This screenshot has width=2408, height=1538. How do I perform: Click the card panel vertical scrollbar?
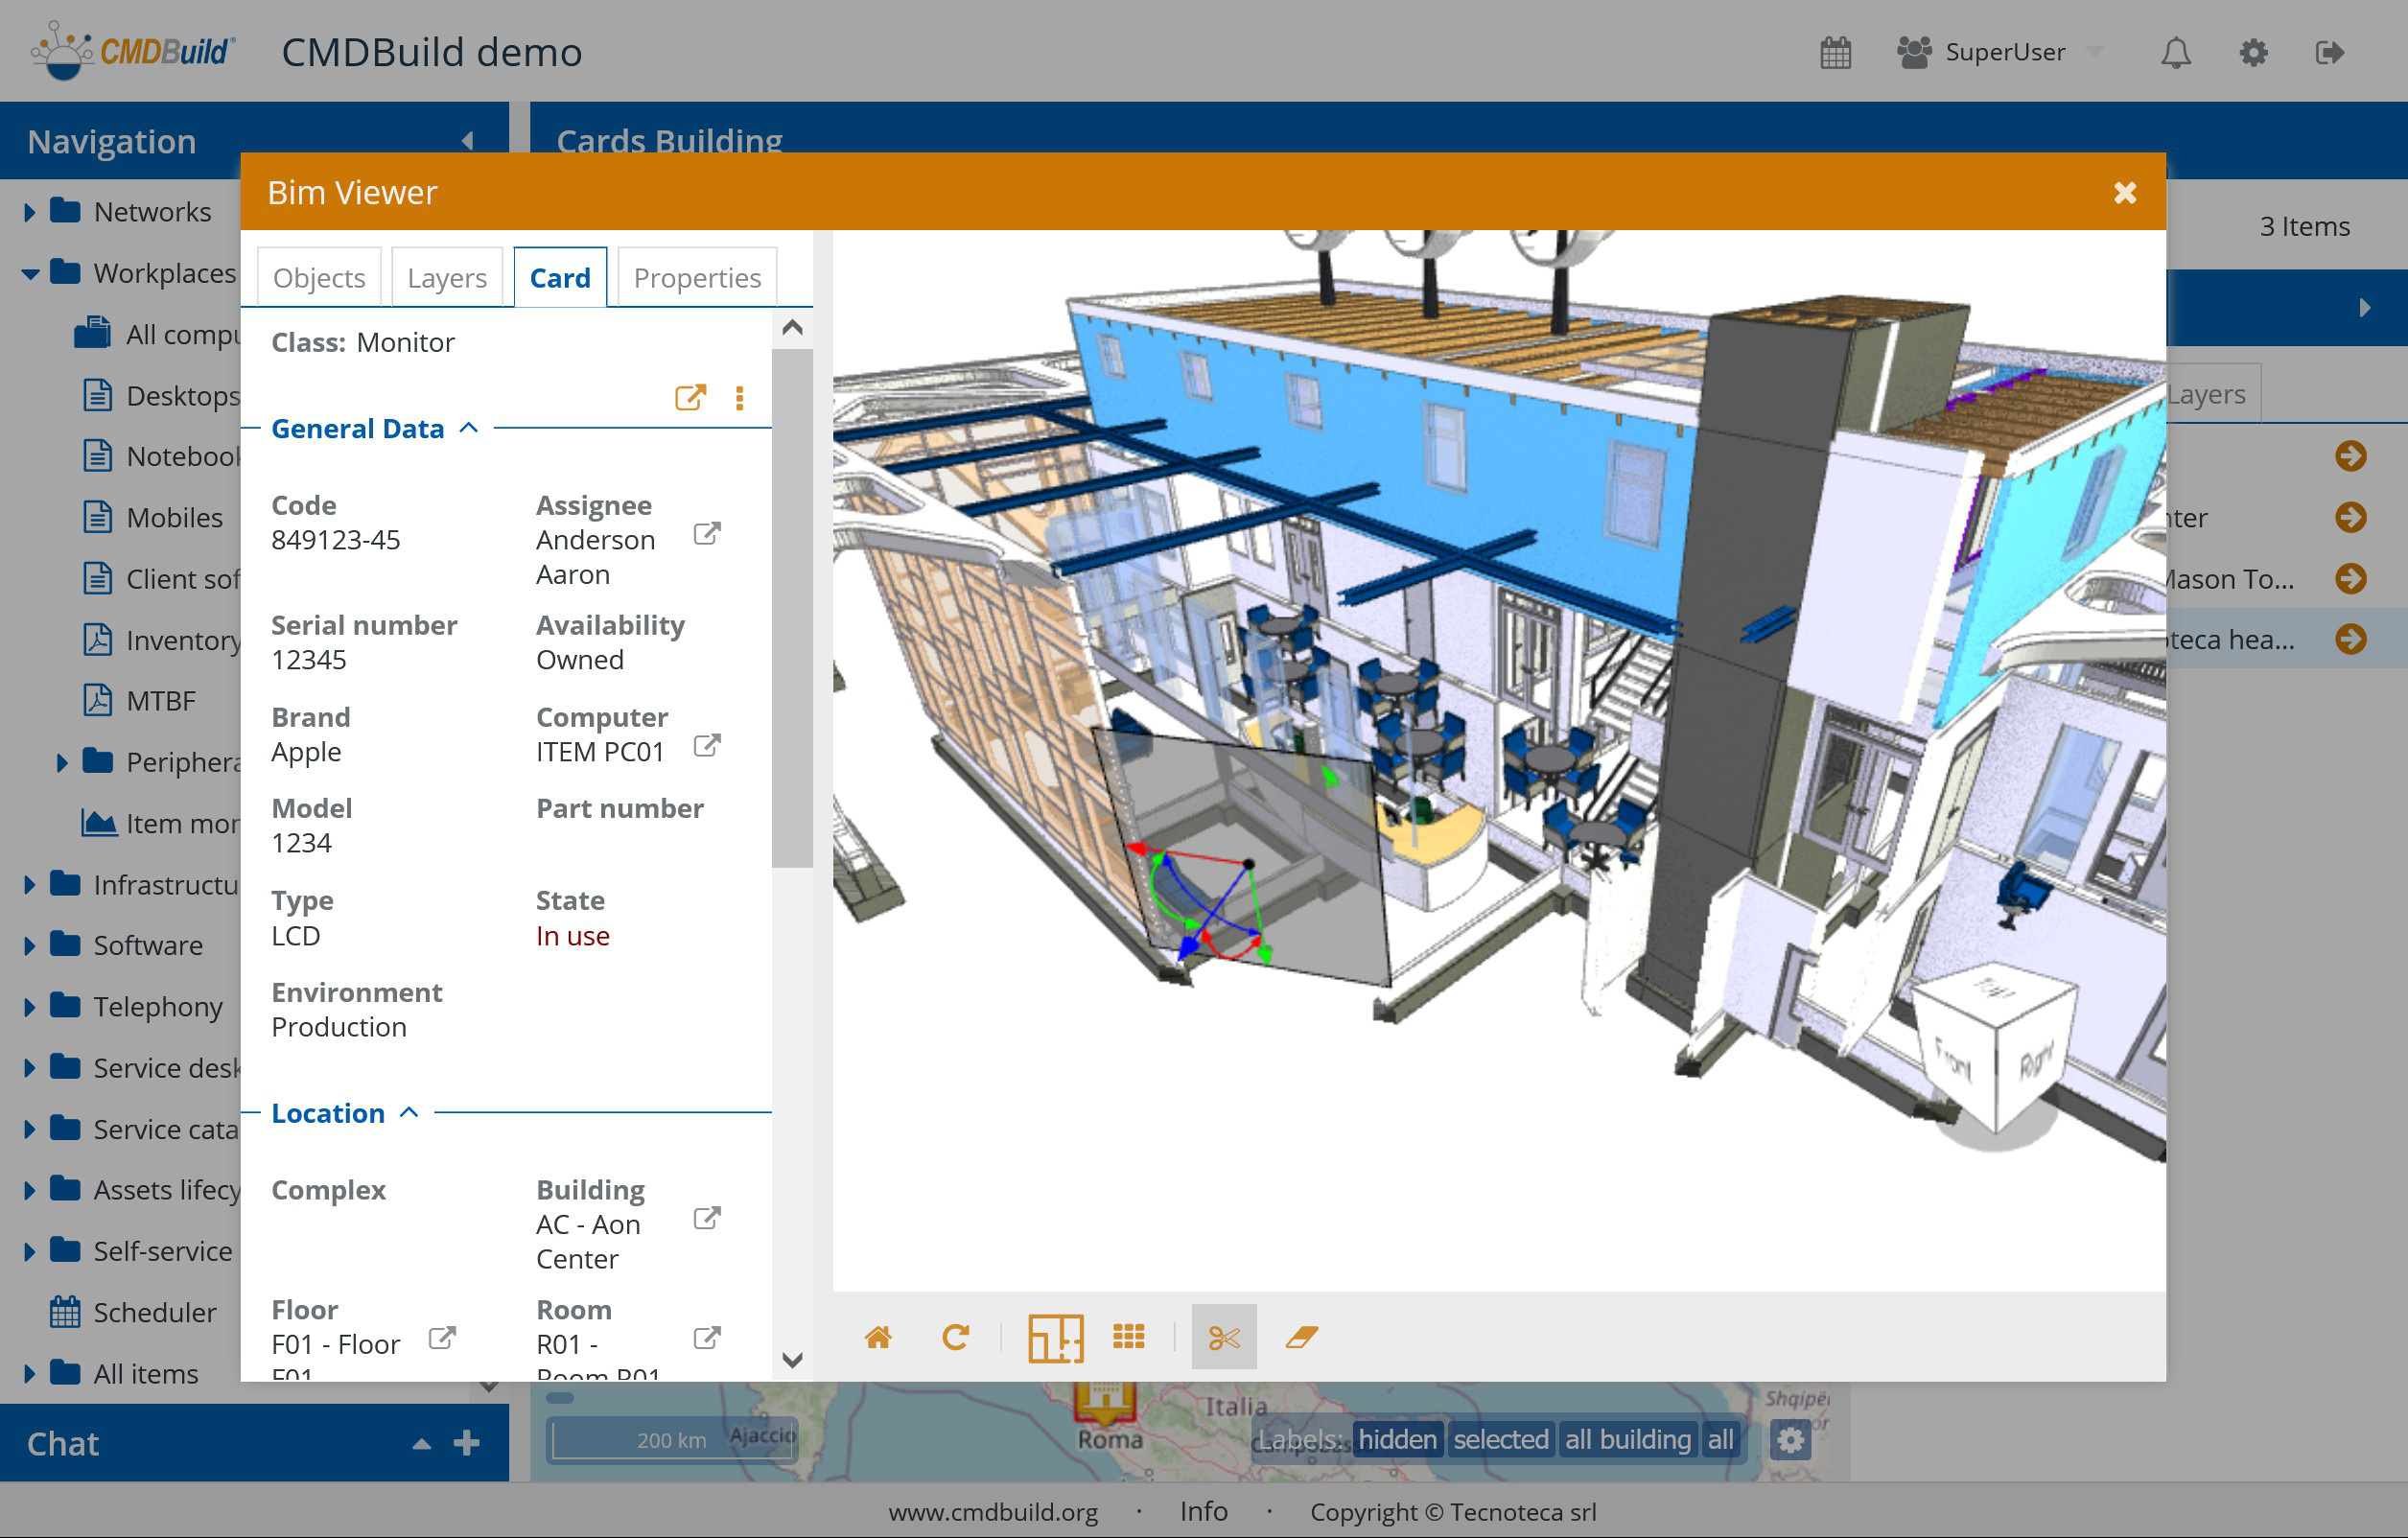click(x=792, y=608)
